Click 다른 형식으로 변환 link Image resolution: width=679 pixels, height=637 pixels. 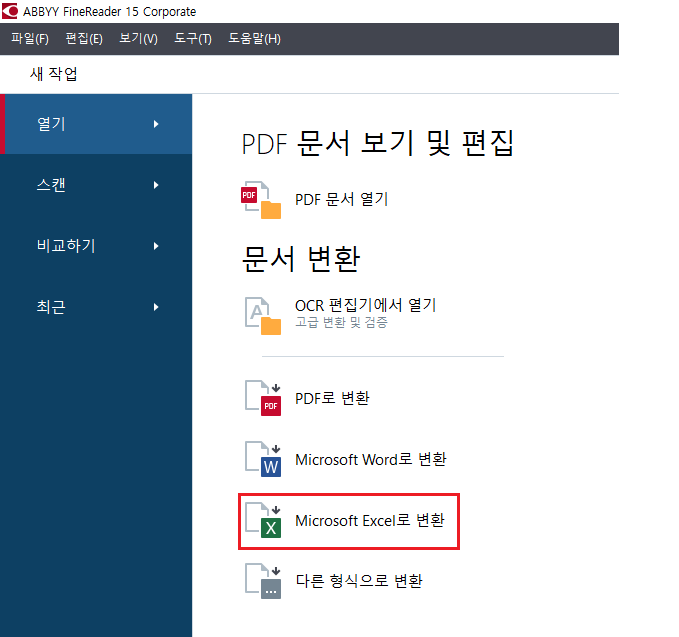(359, 581)
